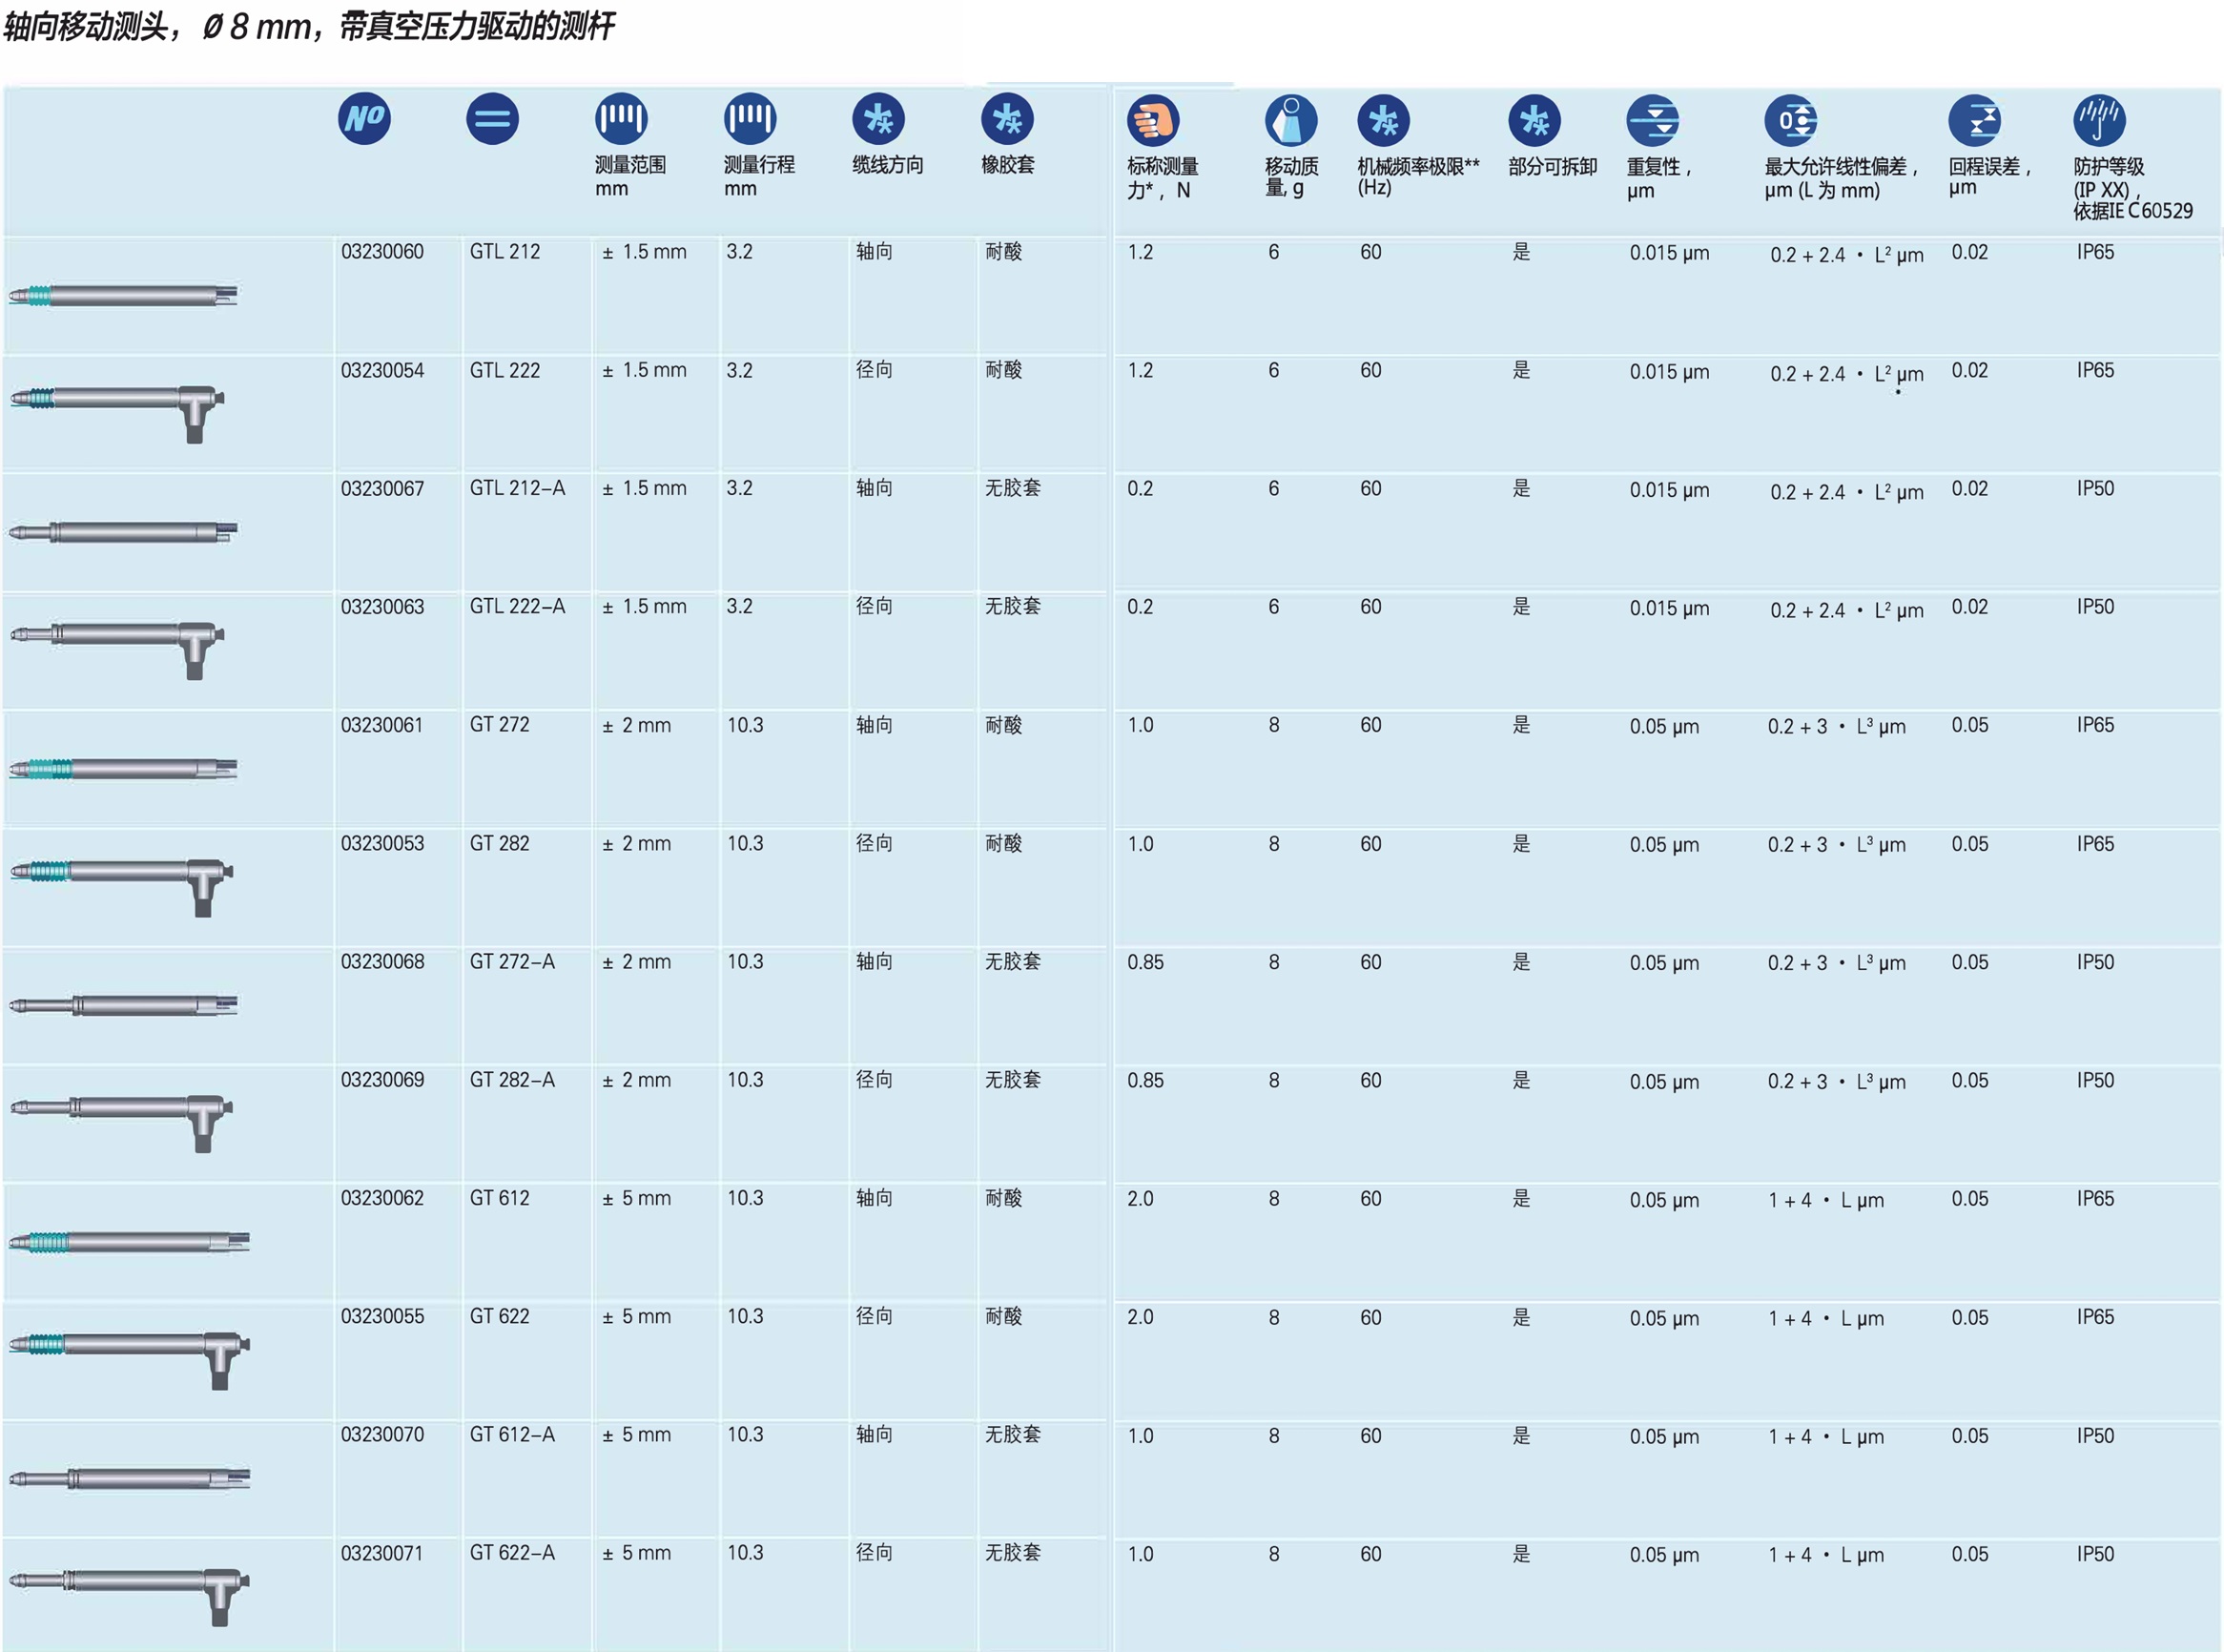
Task: Click the 标称测量力 hand icon
Action: pyautogui.click(x=1153, y=121)
